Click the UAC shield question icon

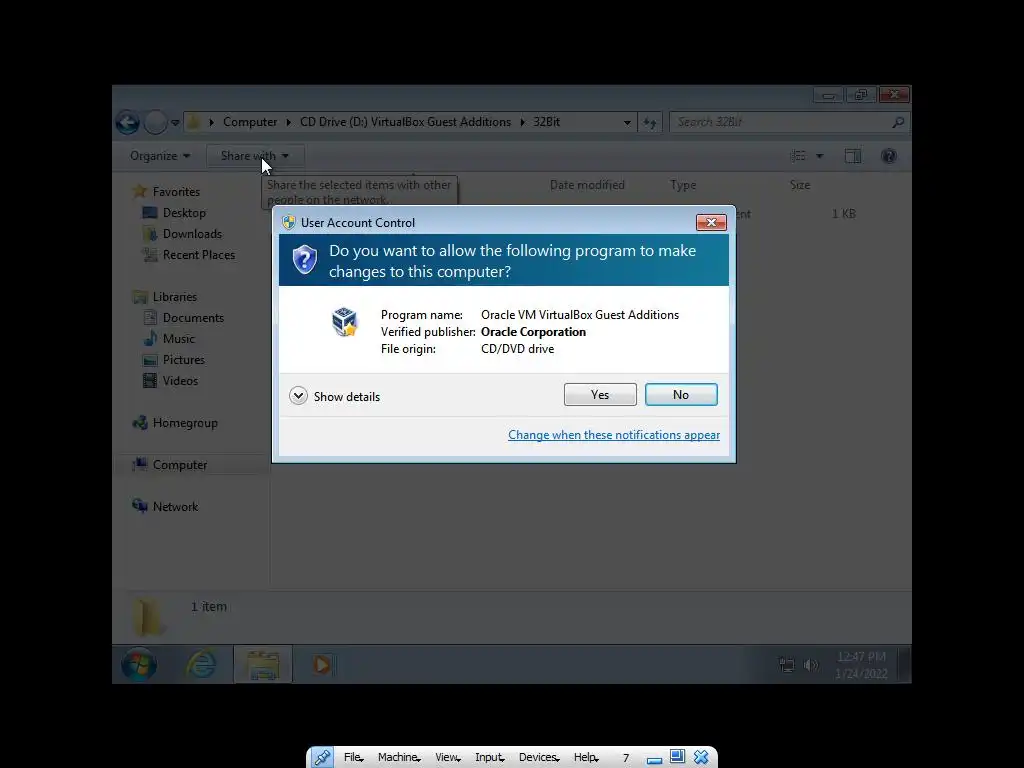click(x=304, y=259)
